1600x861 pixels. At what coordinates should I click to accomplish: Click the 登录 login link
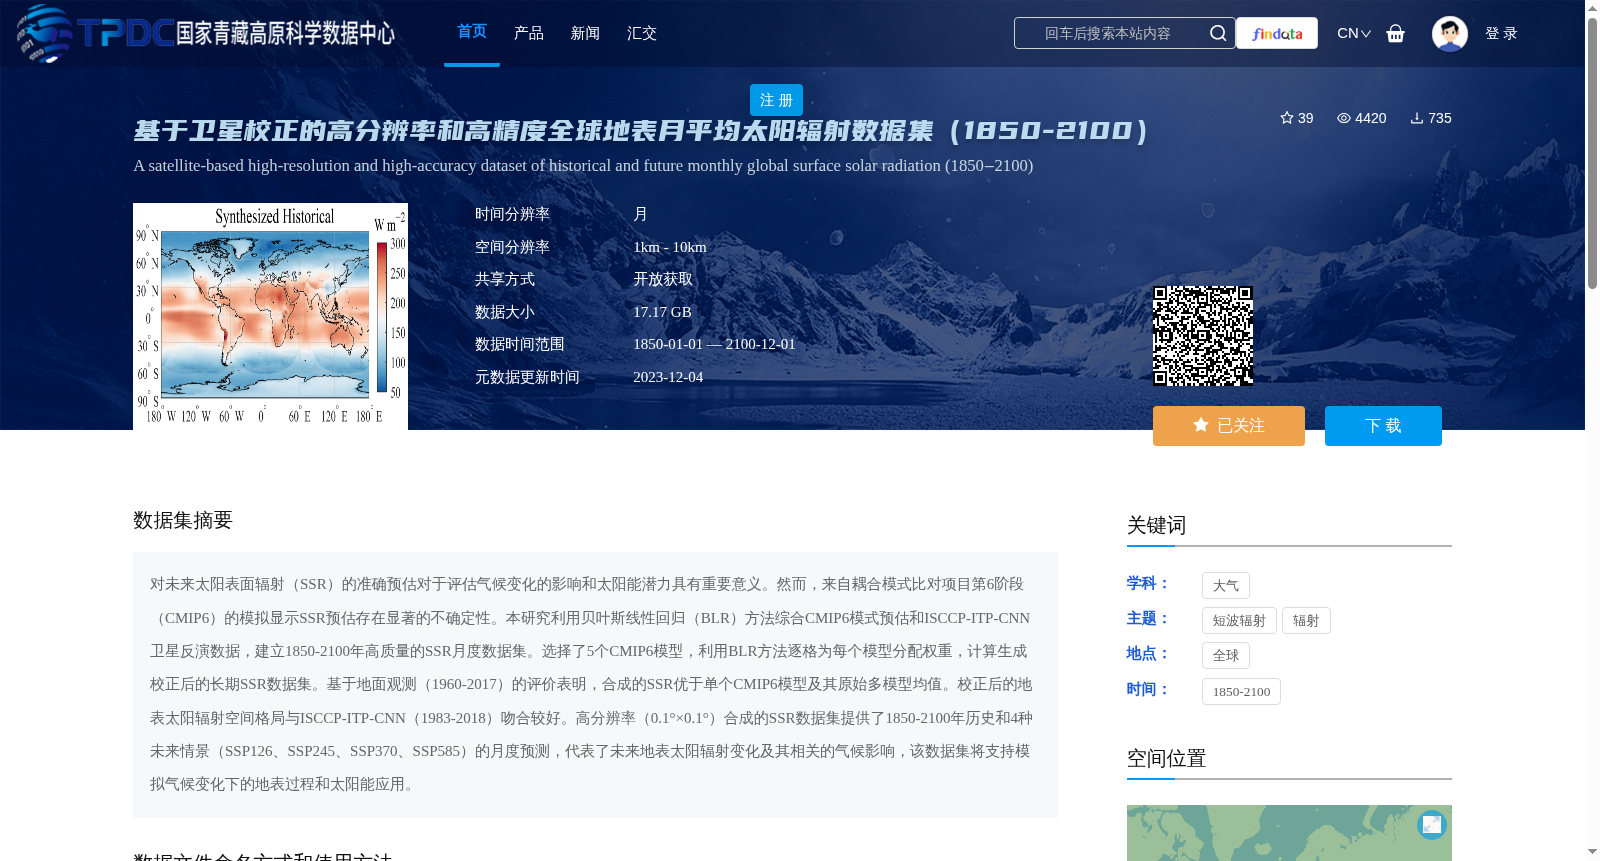pos(1501,33)
